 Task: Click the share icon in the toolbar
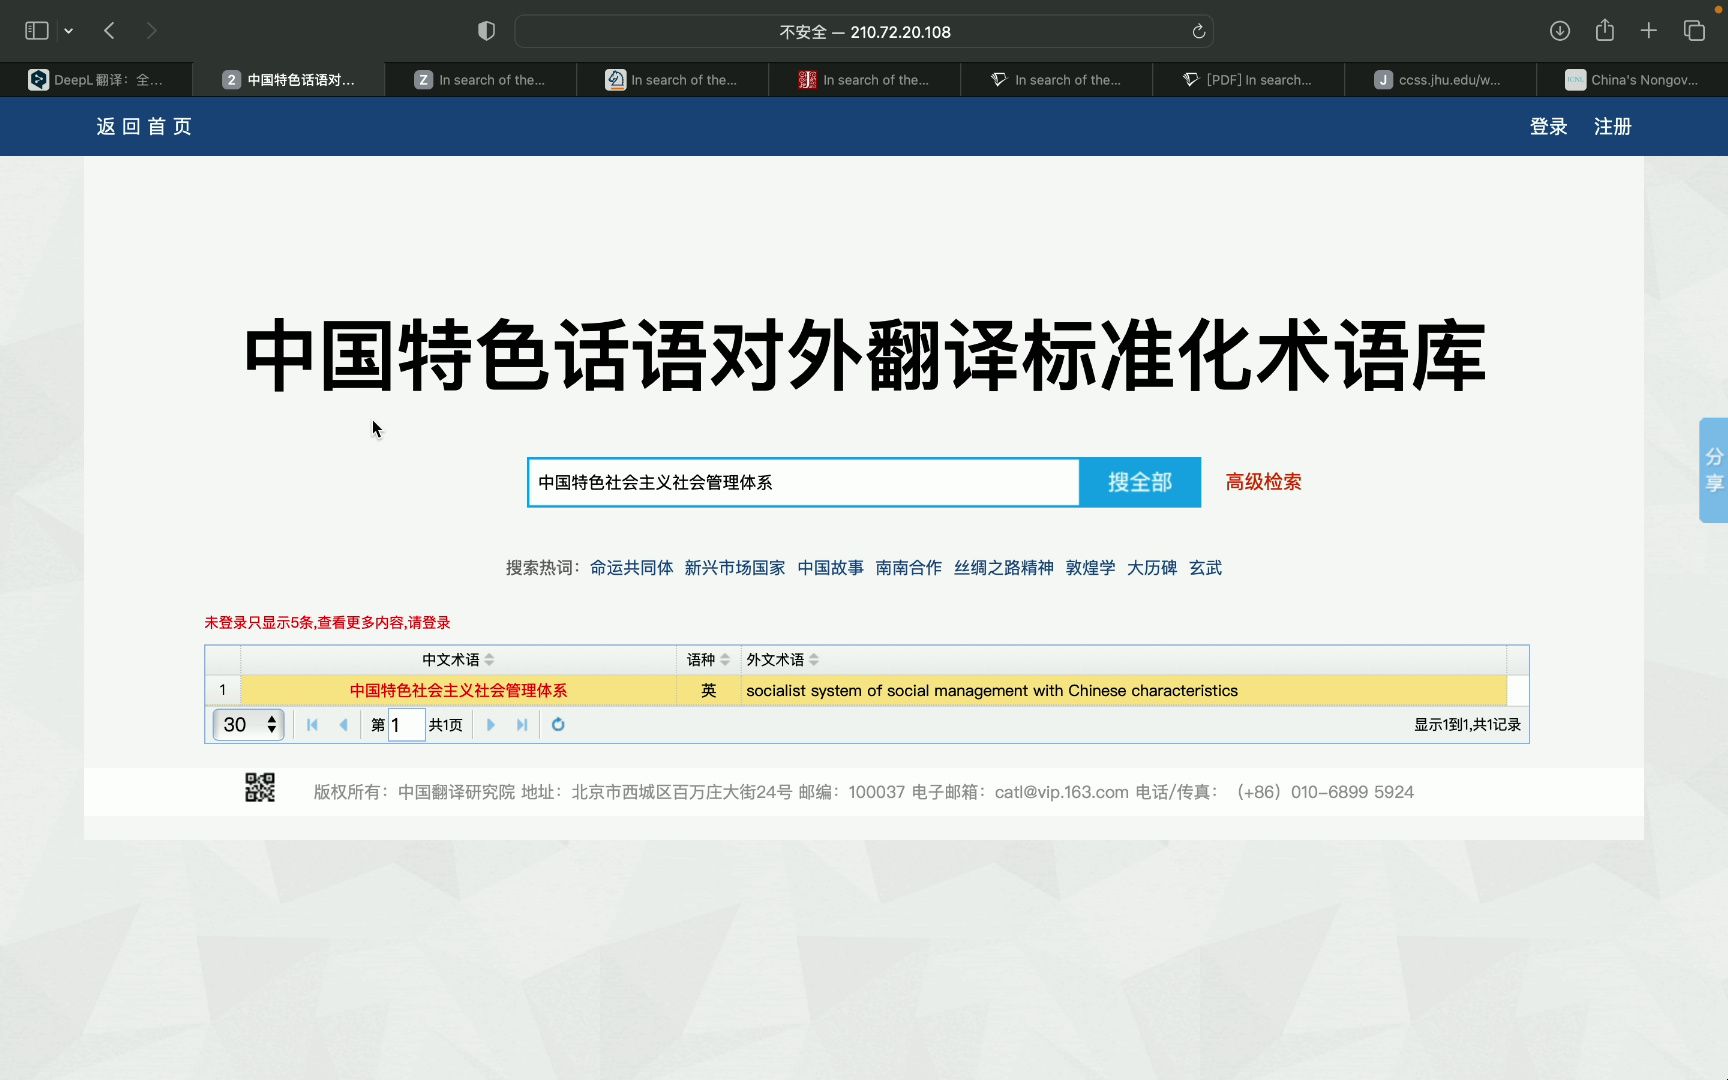pos(1604,30)
